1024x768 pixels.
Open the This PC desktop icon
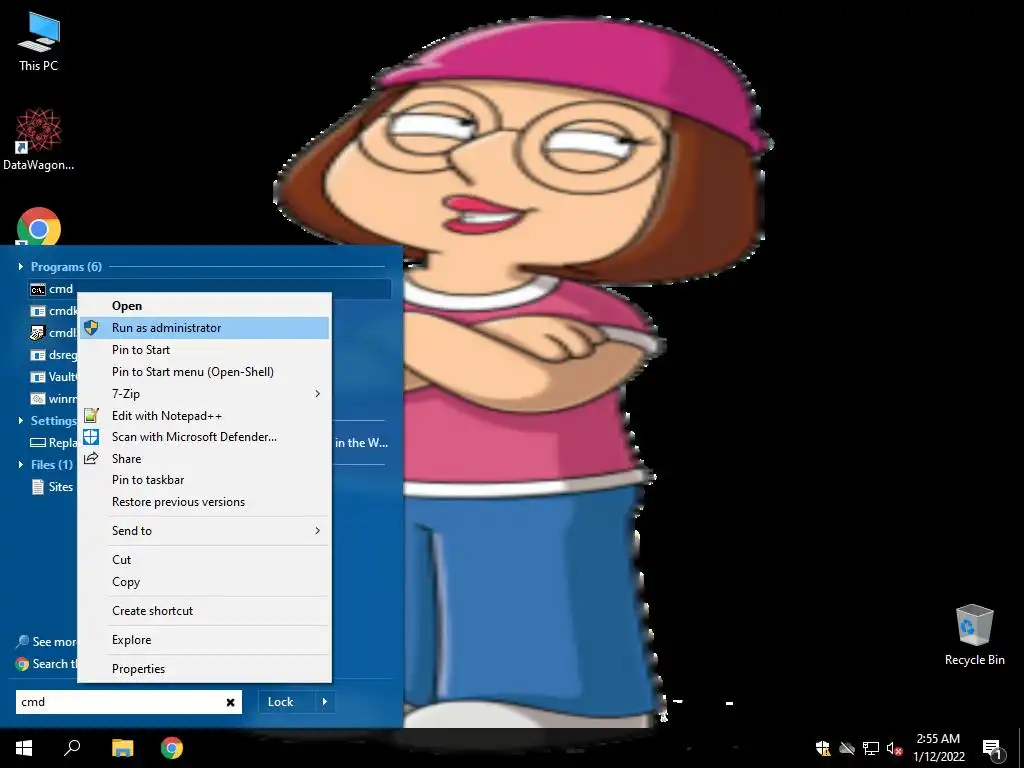click(x=39, y=41)
